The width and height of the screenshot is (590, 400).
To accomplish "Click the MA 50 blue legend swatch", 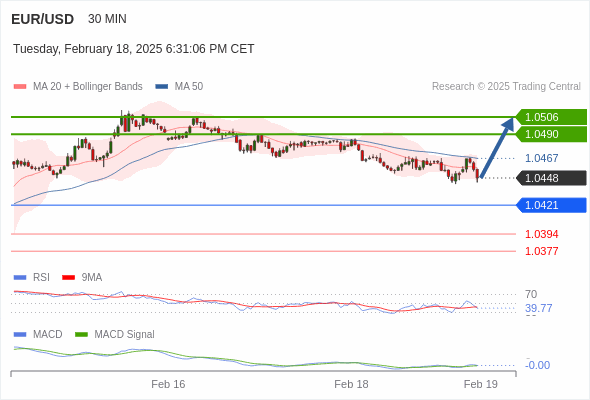I will click(162, 87).
